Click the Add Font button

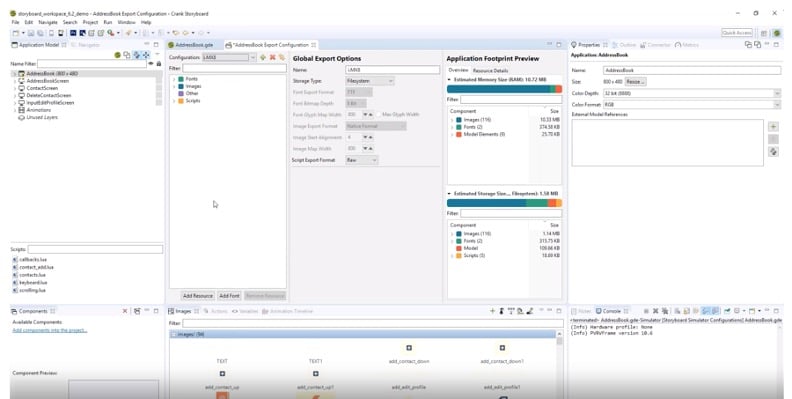click(229, 296)
